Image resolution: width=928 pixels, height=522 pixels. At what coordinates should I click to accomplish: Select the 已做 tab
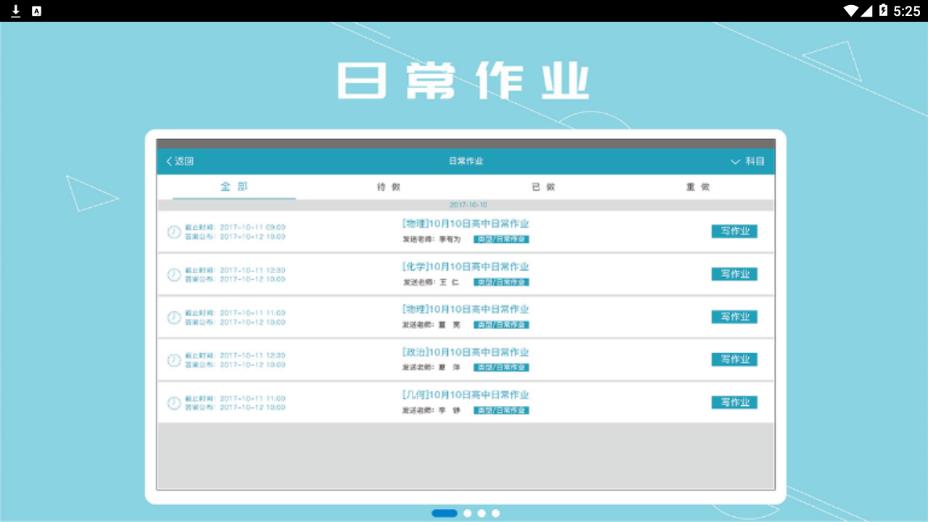tap(543, 187)
